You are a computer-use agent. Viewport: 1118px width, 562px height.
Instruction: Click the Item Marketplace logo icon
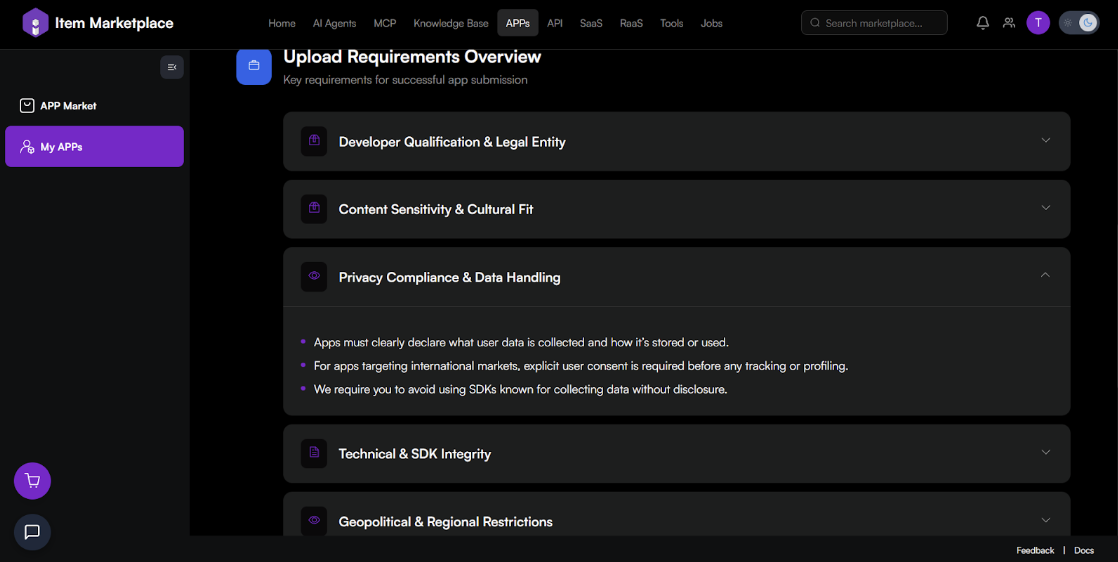35,23
